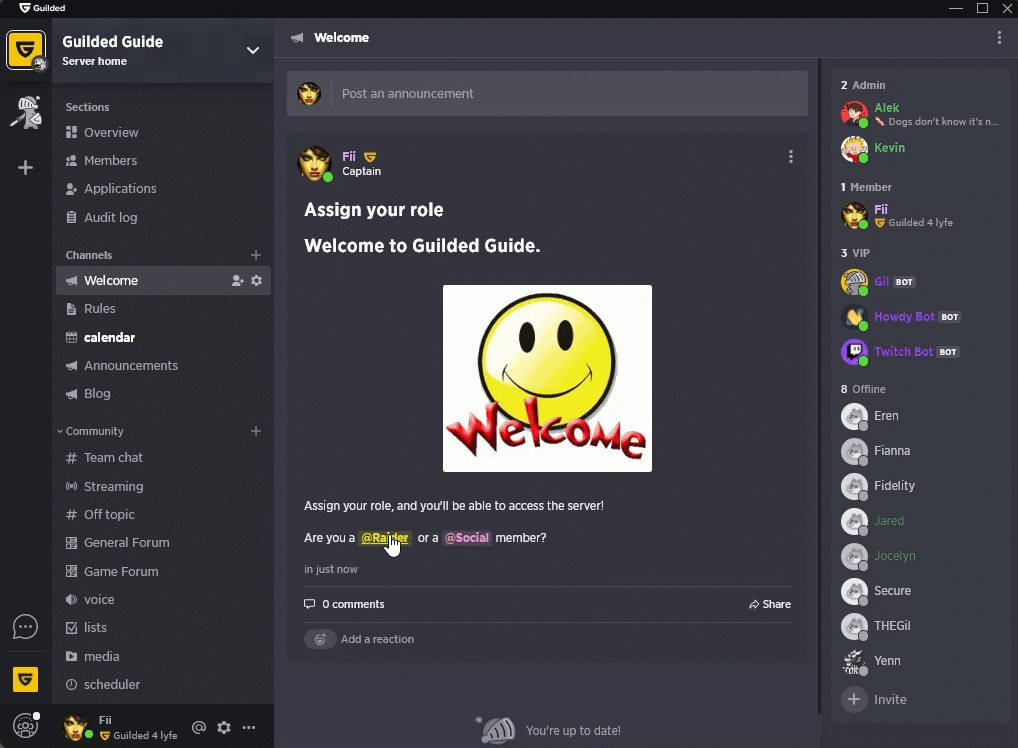Add a new server with plus icon
This screenshot has height=748, width=1018.
tap(25, 168)
